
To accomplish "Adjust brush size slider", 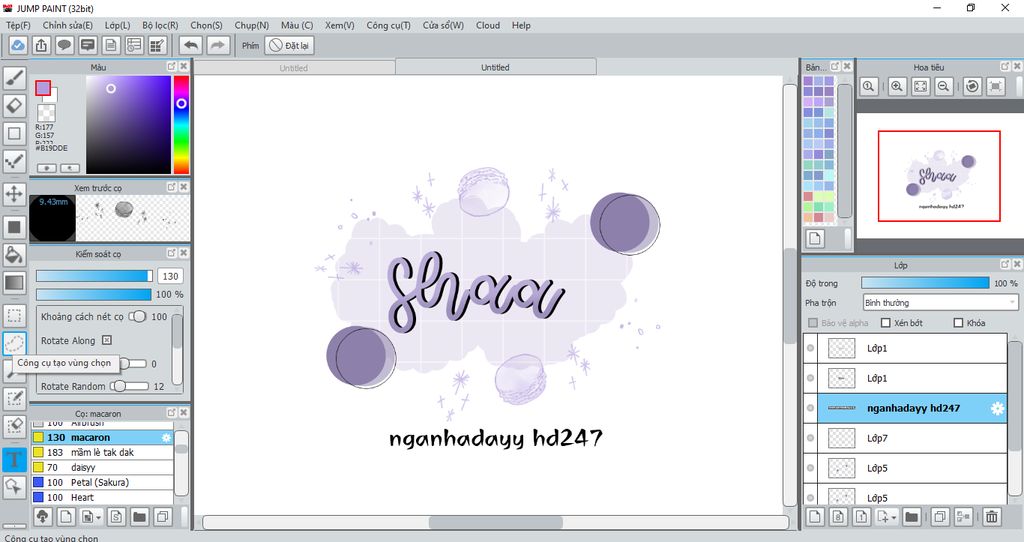I will pyautogui.click(x=94, y=276).
